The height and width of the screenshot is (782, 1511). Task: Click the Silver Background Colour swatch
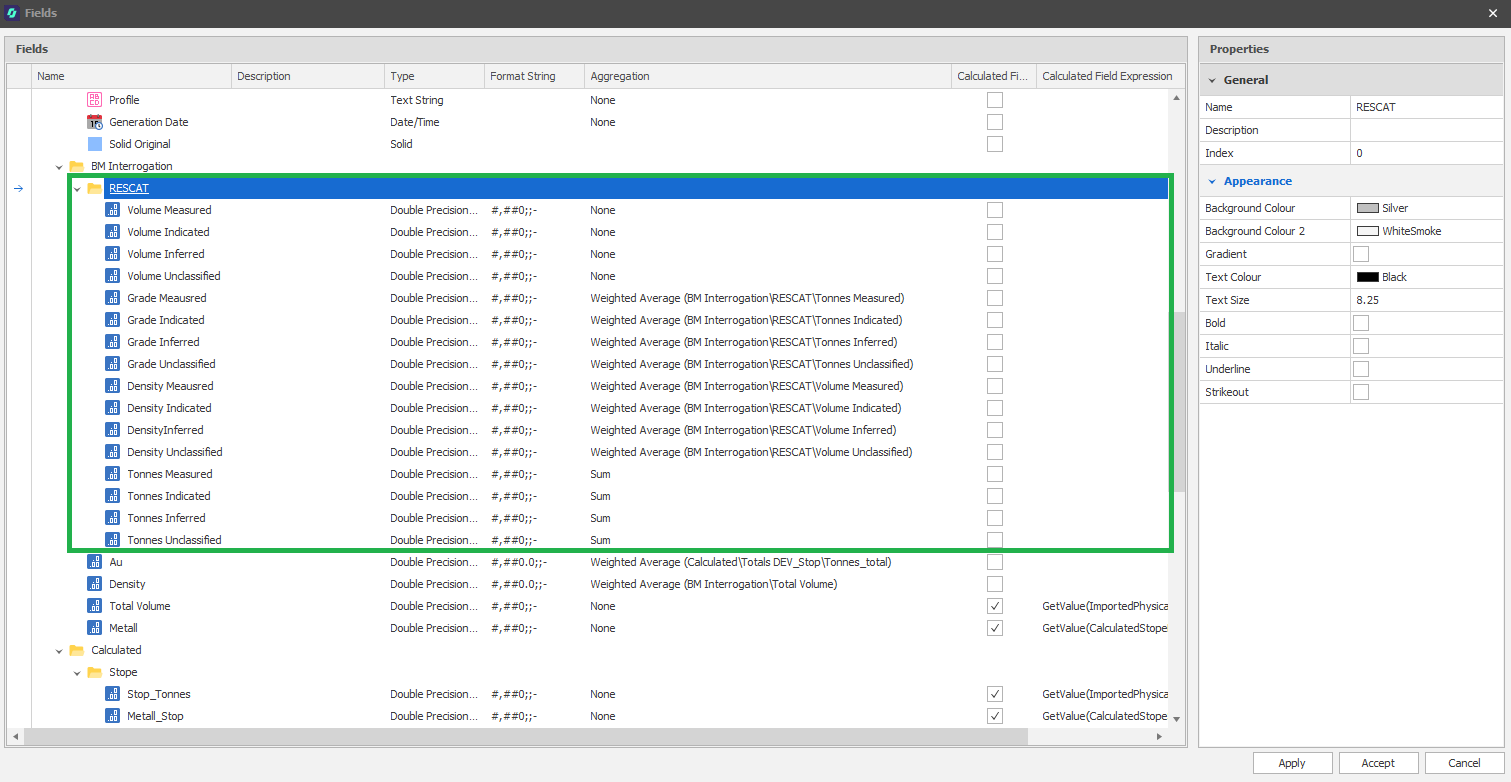coord(1367,208)
